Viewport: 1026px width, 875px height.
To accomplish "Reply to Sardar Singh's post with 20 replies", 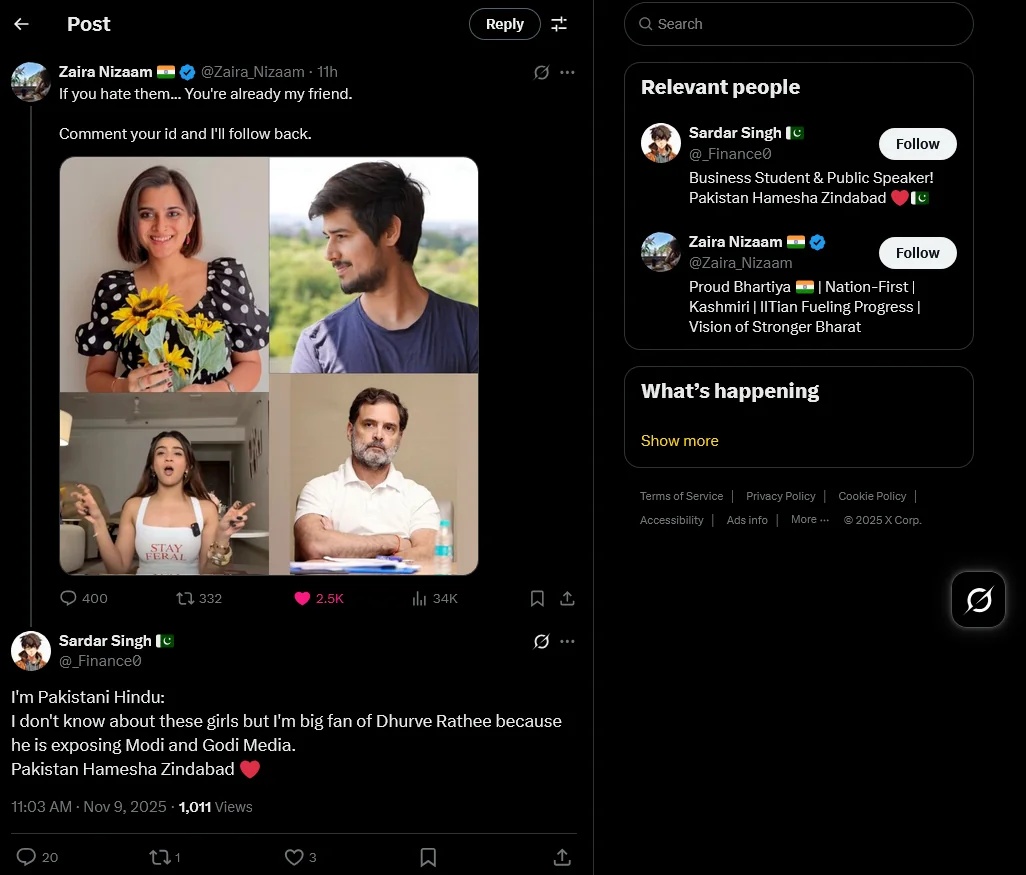I will click(x=37, y=857).
